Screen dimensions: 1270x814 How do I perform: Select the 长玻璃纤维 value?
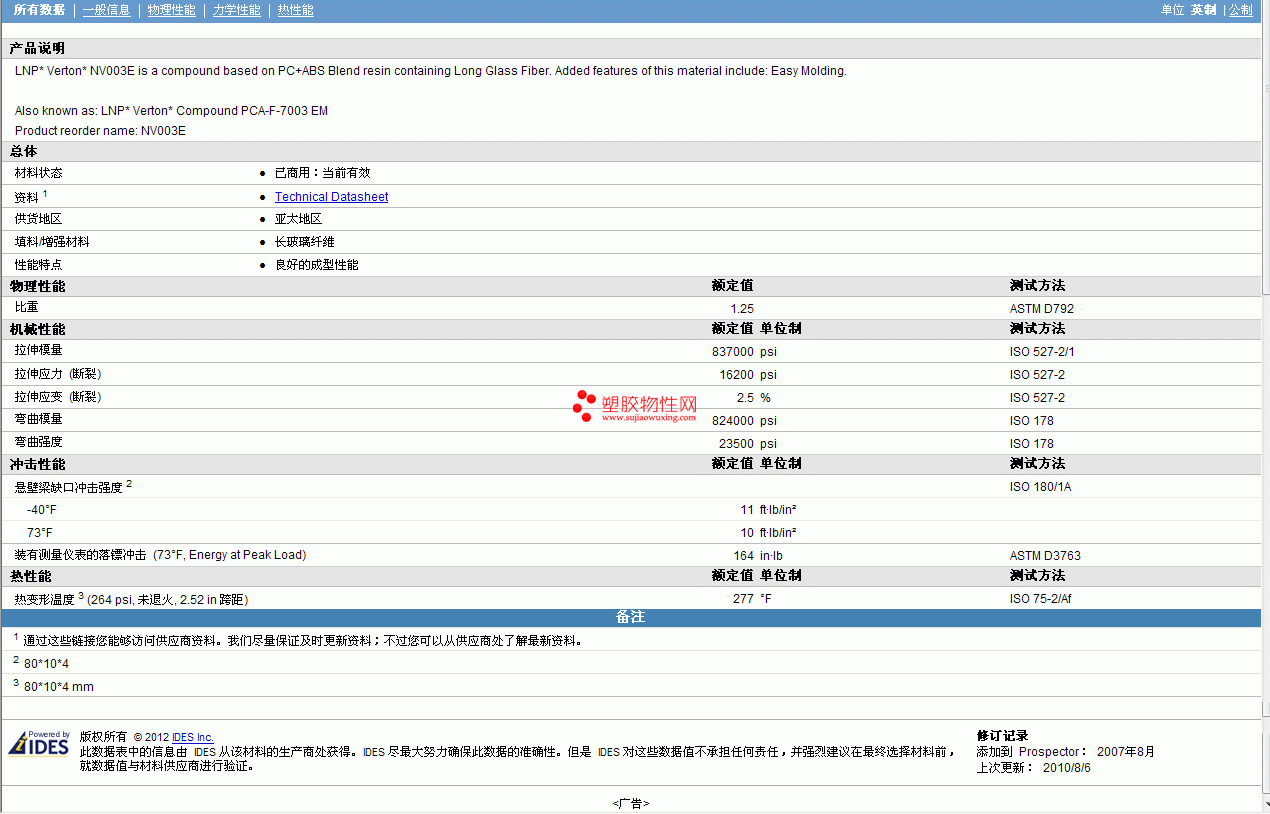click(304, 242)
